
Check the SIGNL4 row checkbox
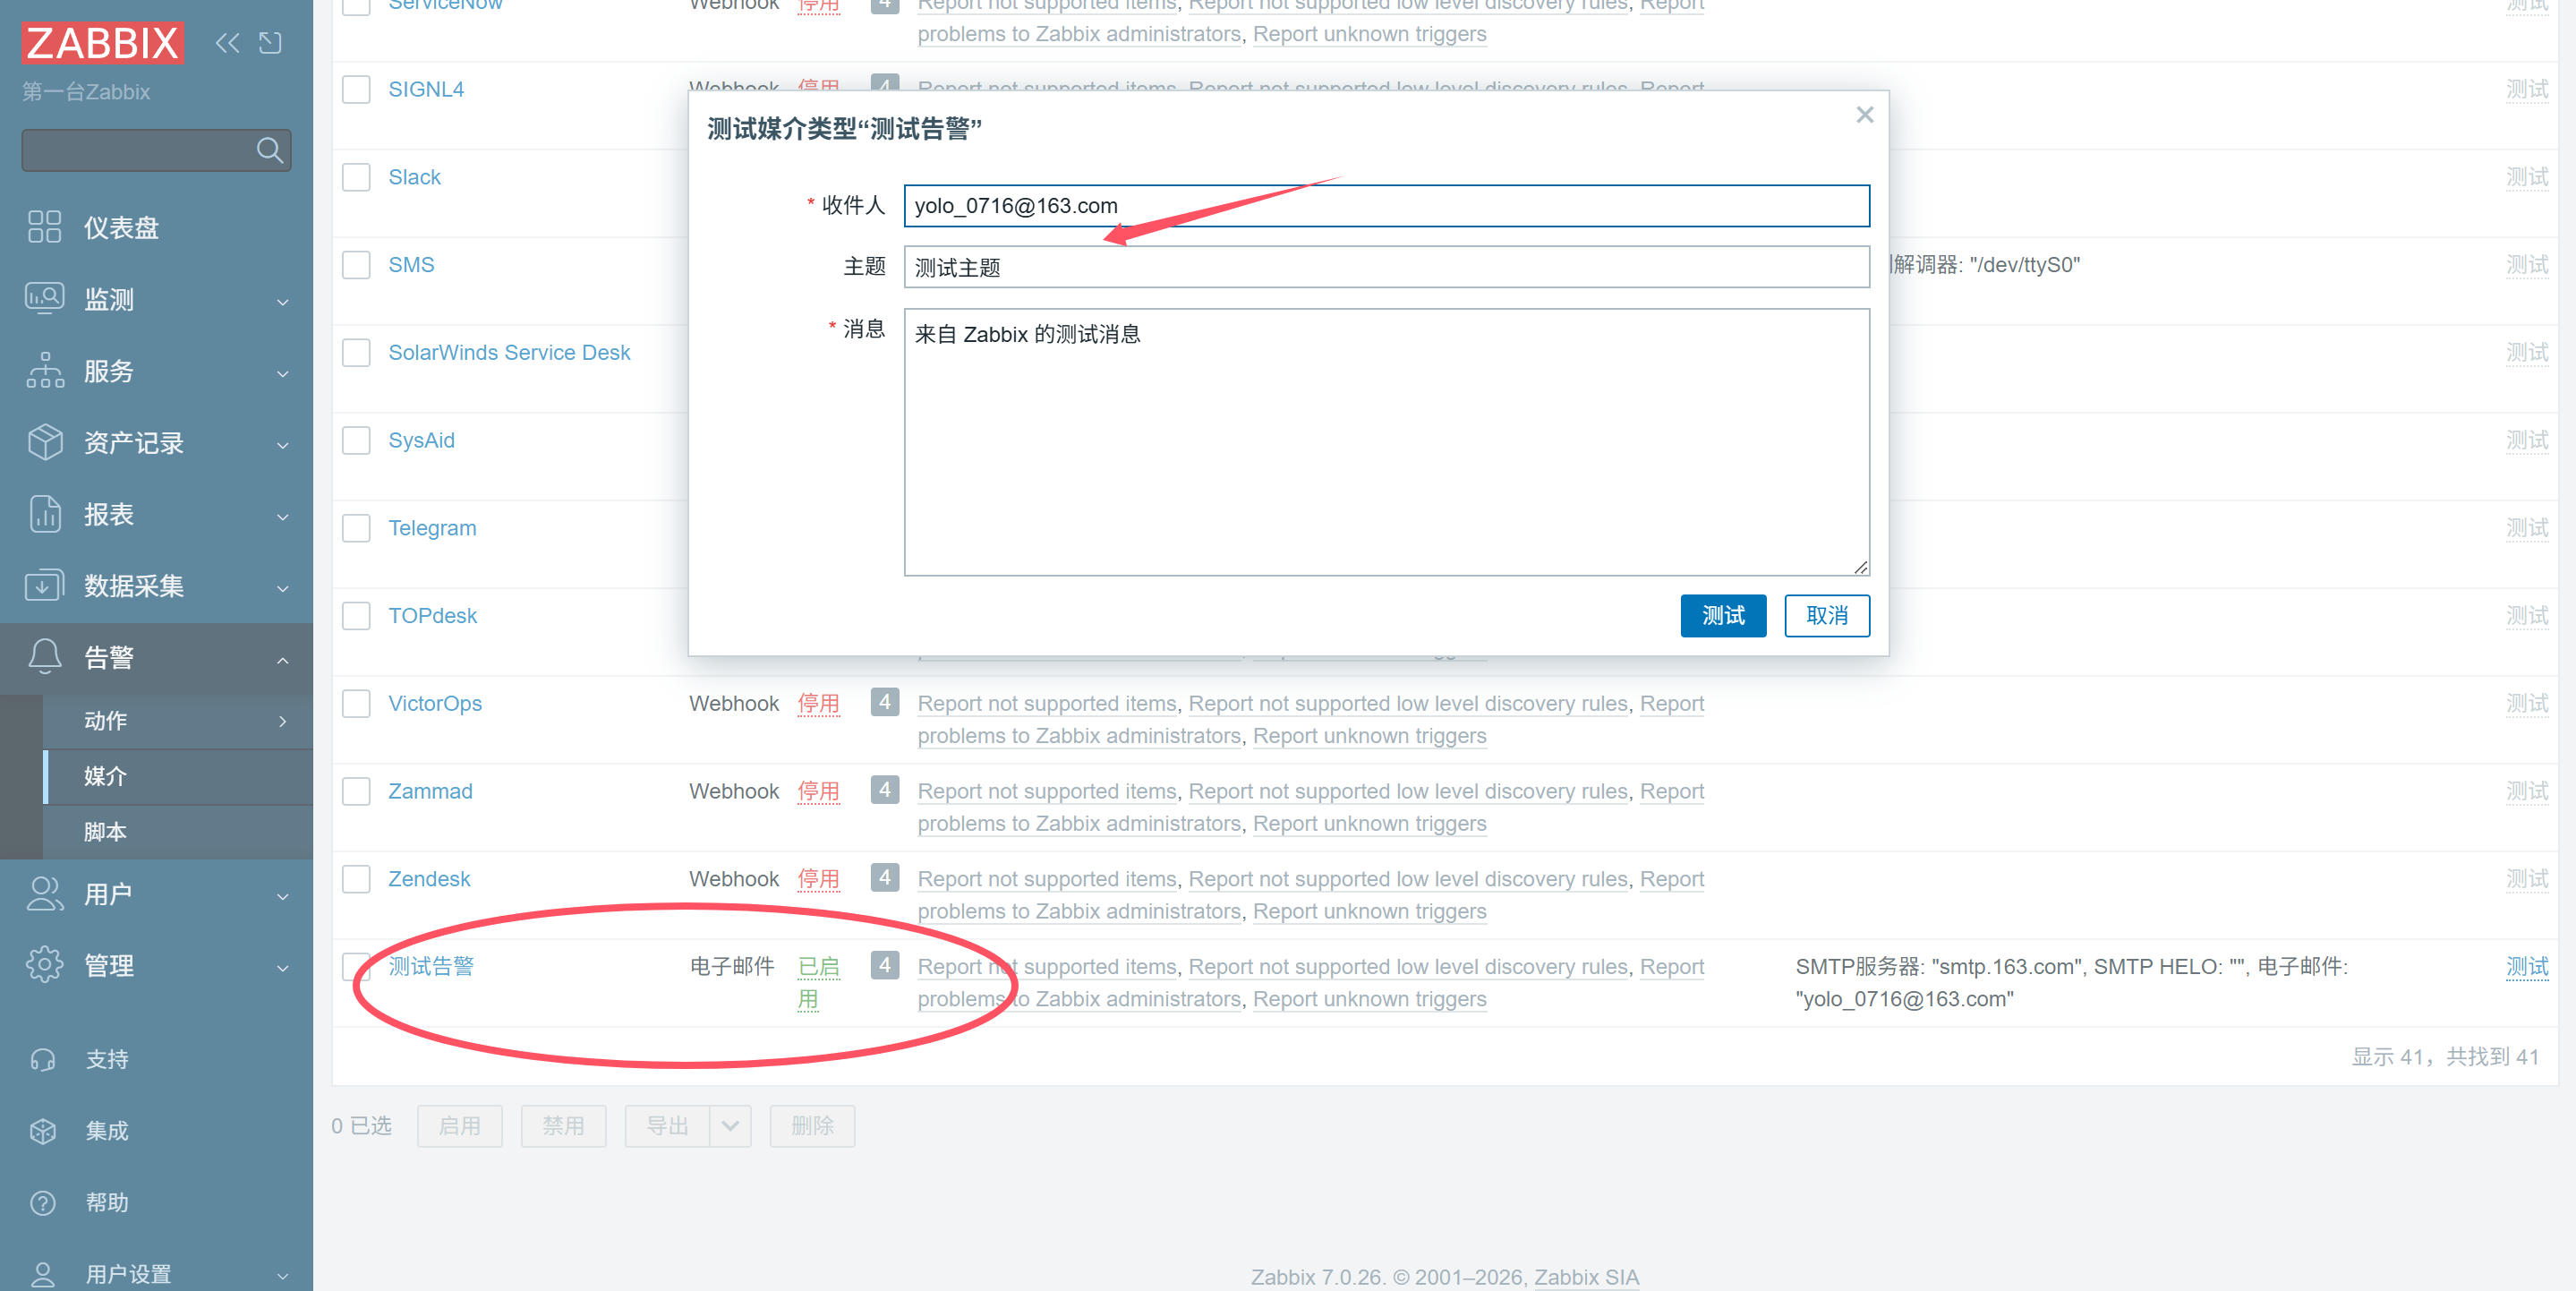[356, 89]
